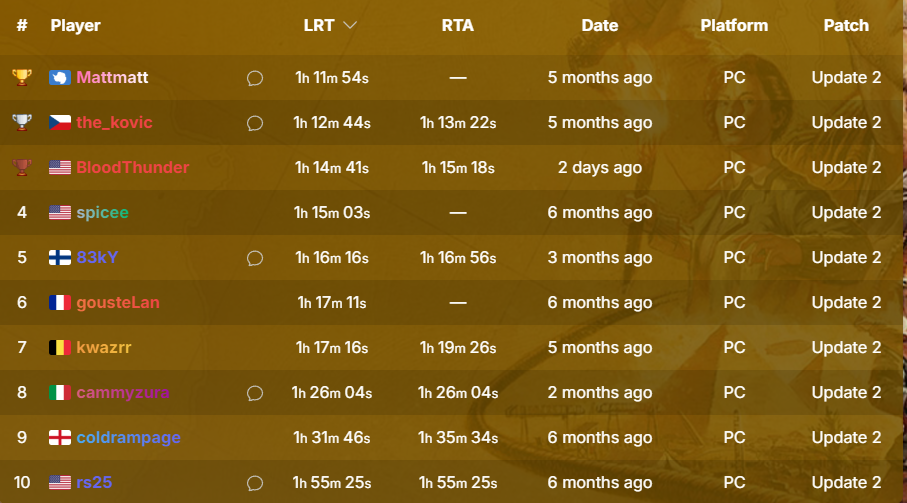This screenshot has width=907, height=503.
Task: Sort by the Platform column header
Action: point(734,25)
